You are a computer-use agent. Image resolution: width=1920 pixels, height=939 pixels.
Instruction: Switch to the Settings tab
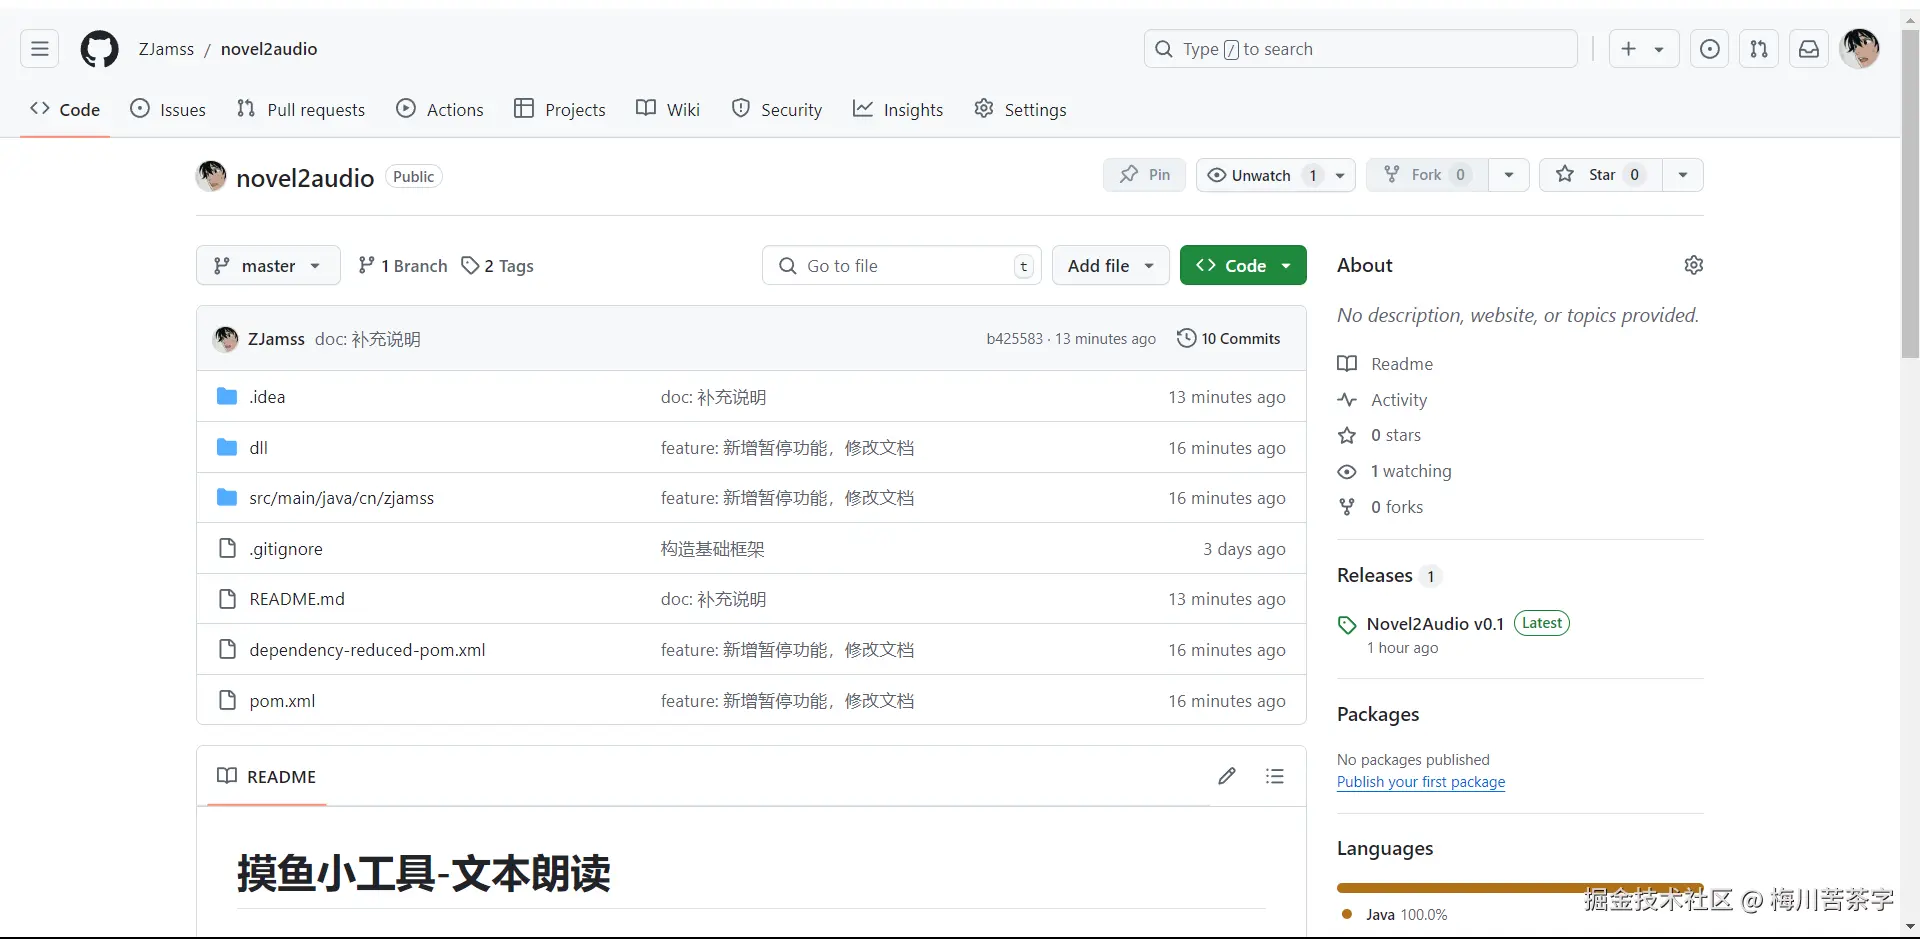1020,110
